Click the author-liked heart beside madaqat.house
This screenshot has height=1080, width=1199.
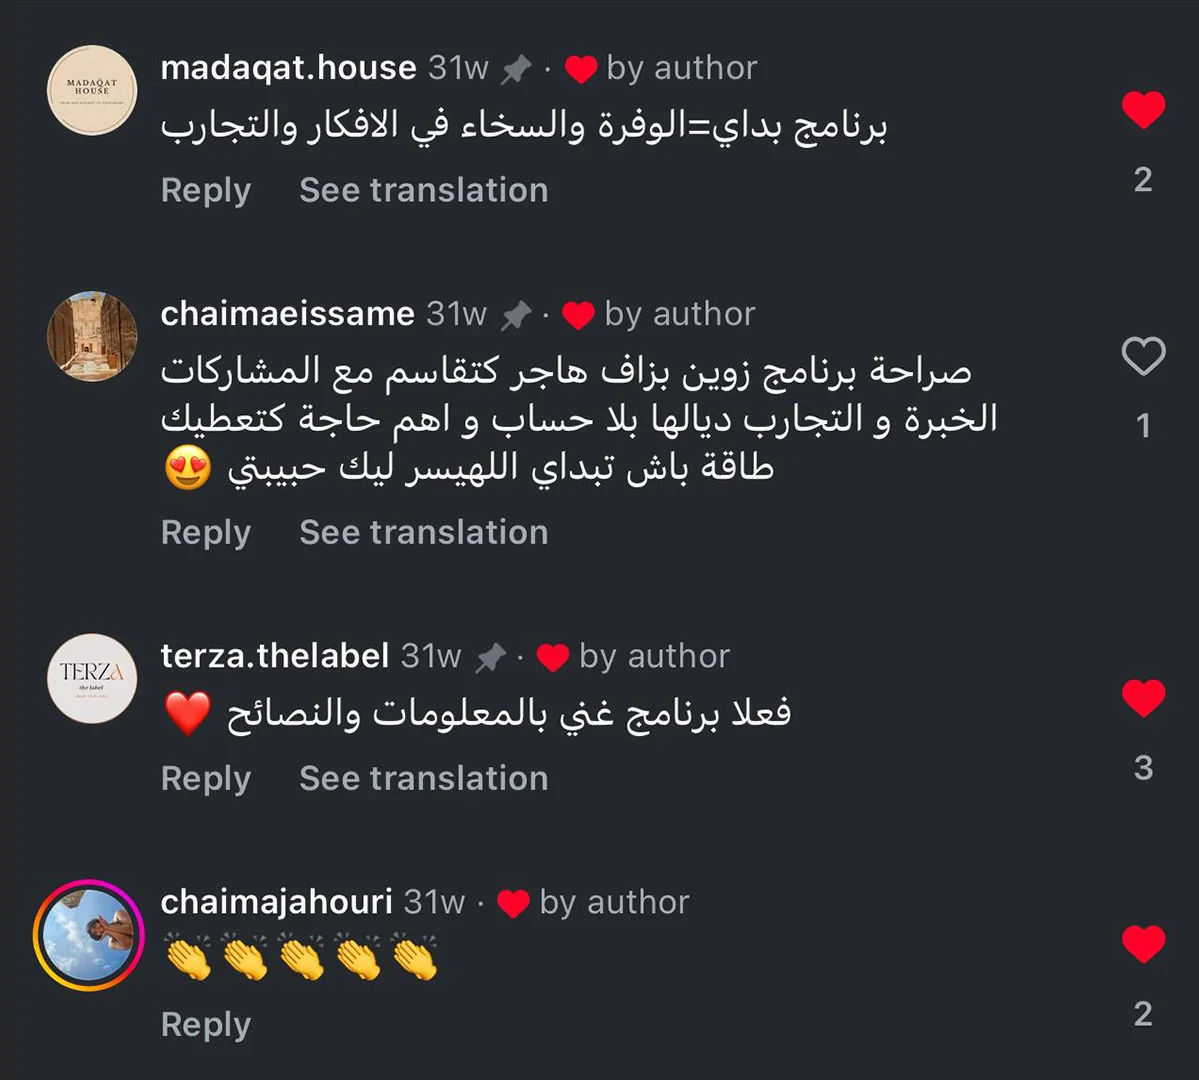coord(581,69)
